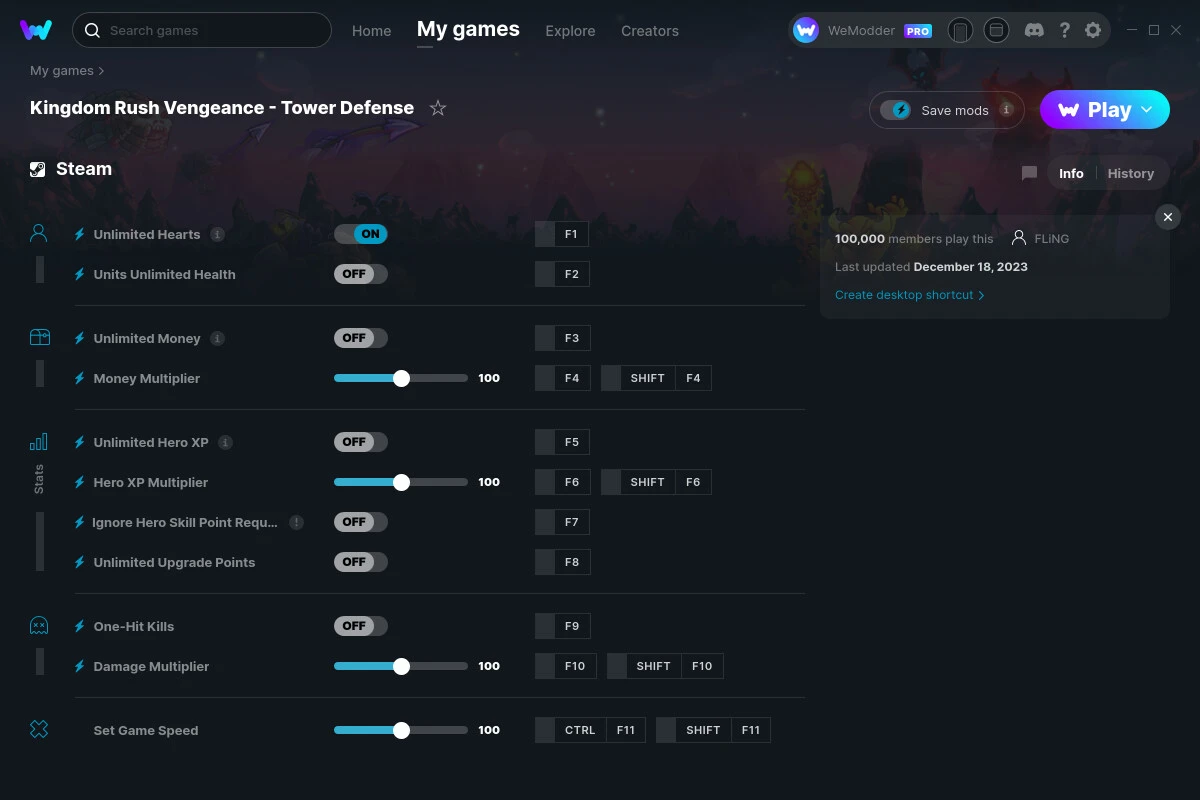
Task: Open the help question mark icon
Action: point(1065,30)
